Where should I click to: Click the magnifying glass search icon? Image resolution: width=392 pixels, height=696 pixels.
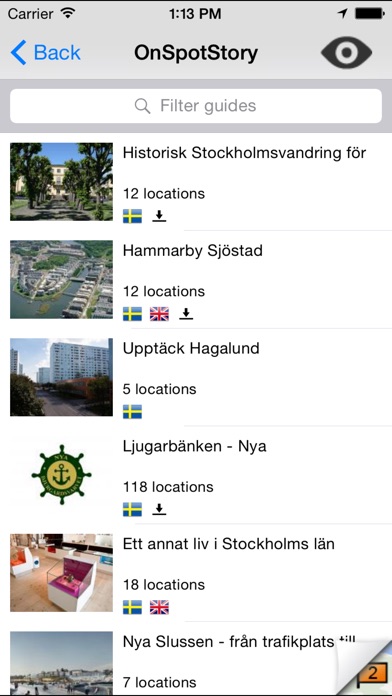point(142,106)
